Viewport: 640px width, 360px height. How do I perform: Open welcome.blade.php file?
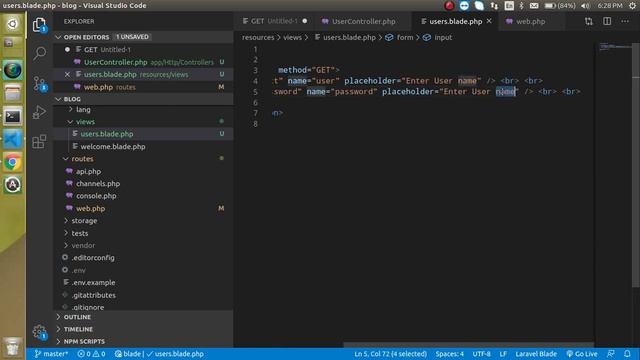143,147
